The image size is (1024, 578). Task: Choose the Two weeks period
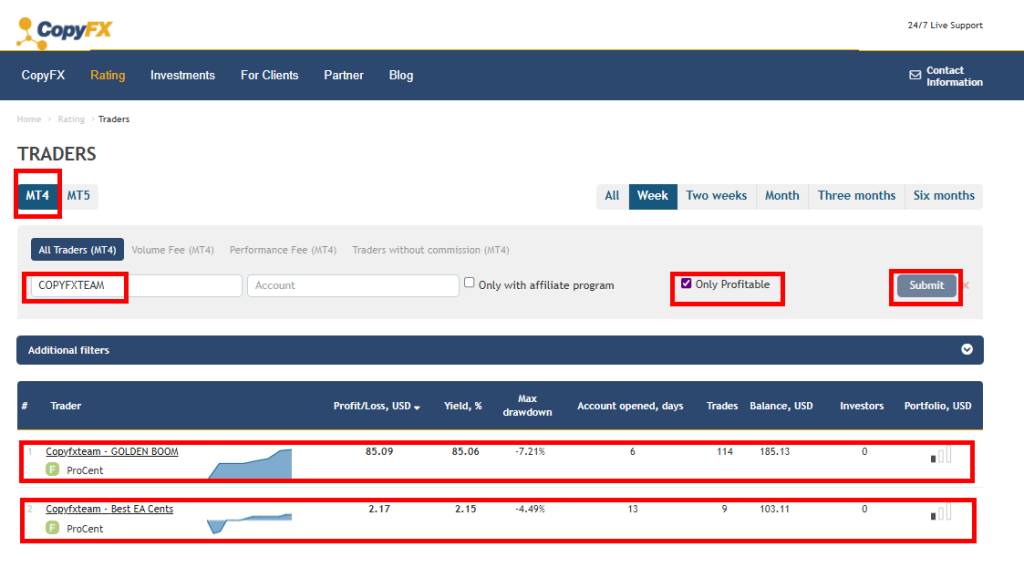pos(716,196)
